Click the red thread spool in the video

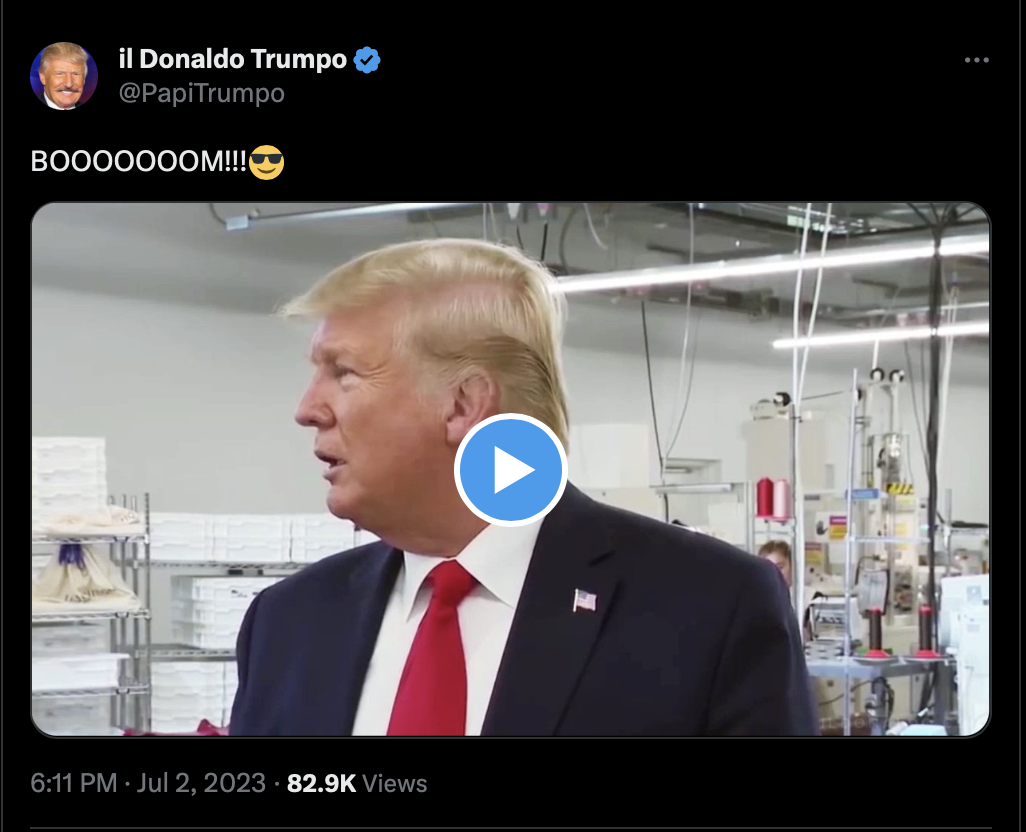click(765, 498)
